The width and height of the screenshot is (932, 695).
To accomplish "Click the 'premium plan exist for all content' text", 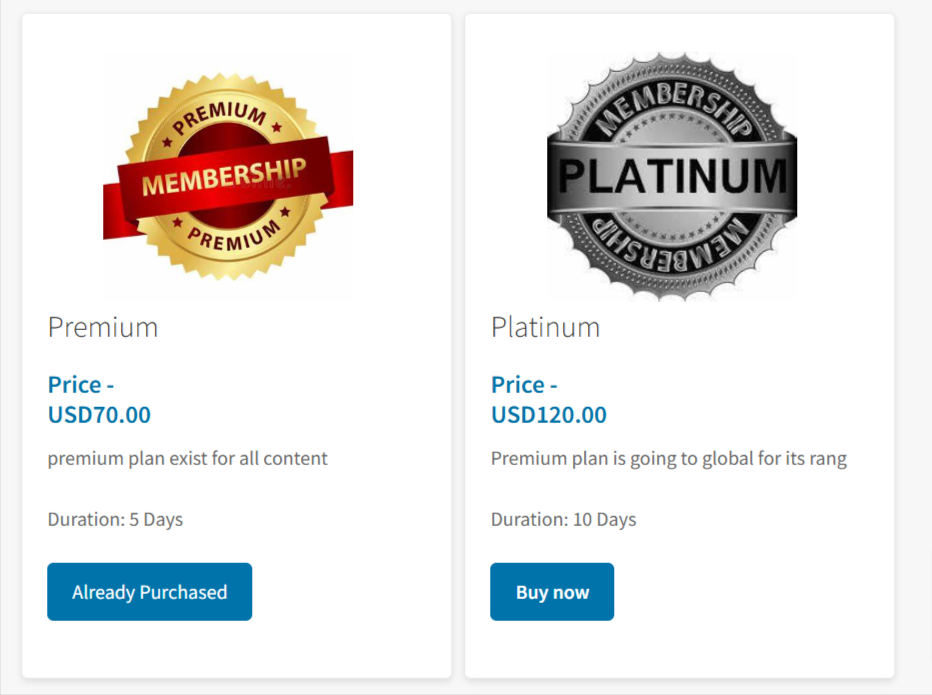I will pyautogui.click(x=188, y=459).
